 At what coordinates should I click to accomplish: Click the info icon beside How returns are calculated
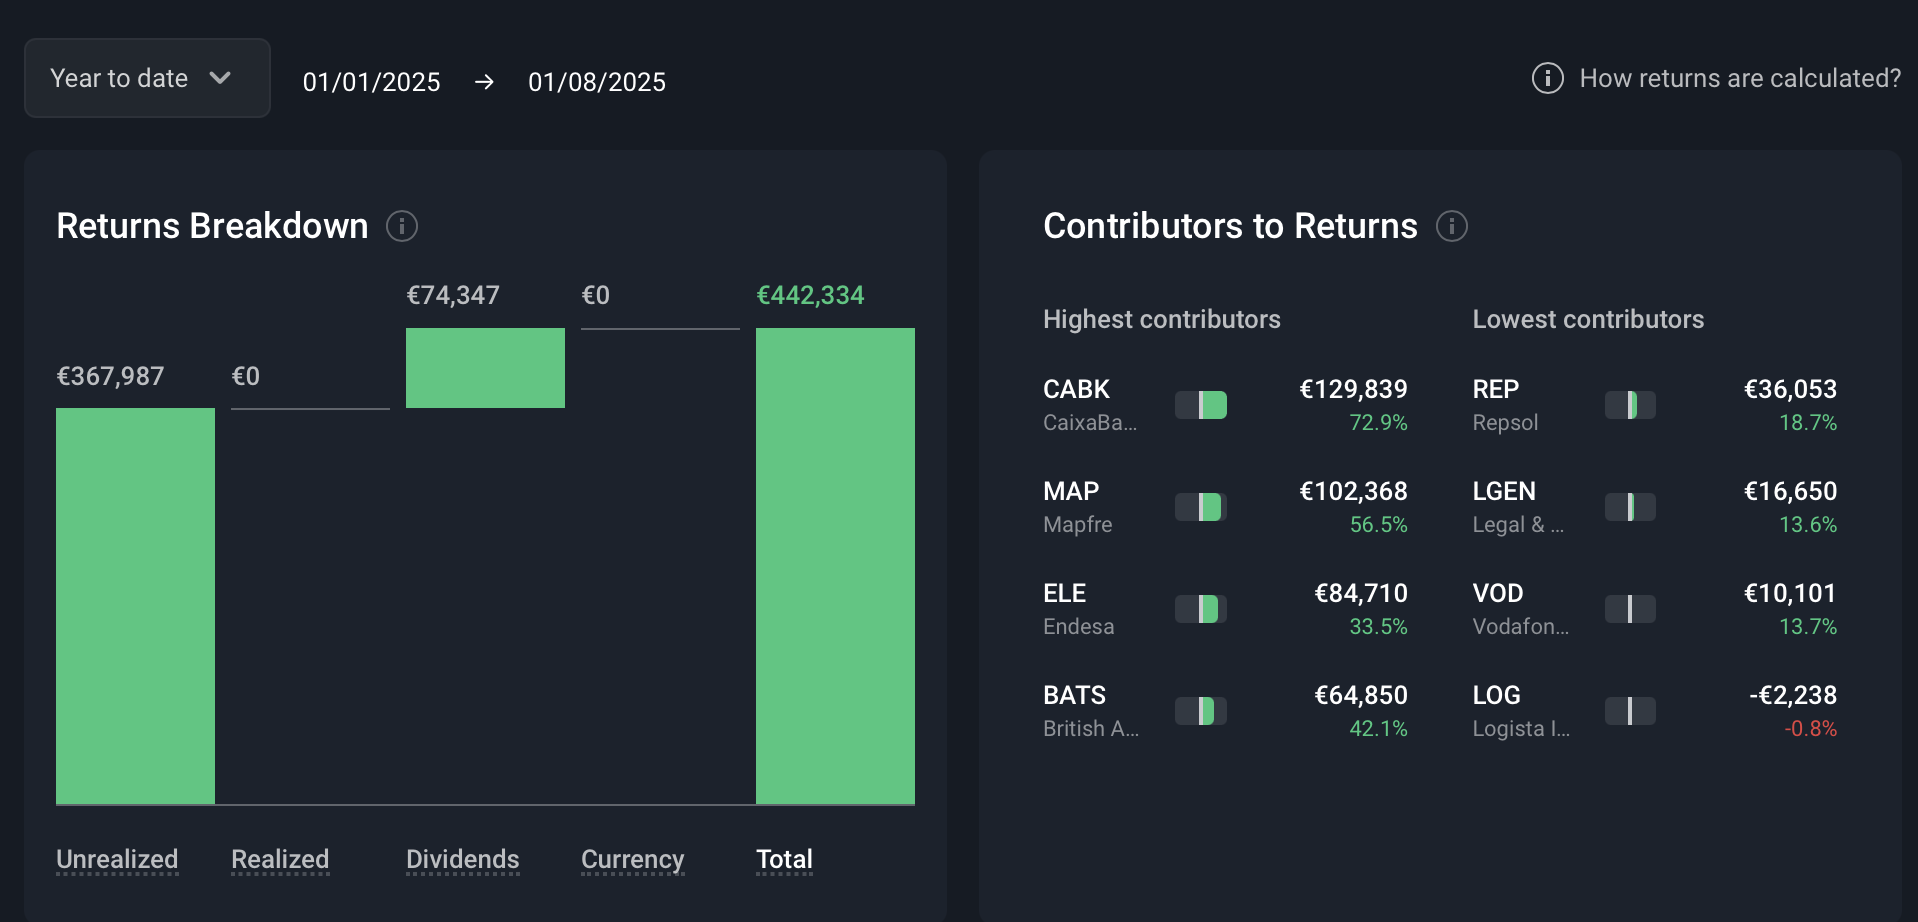(x=1547, y=78)
